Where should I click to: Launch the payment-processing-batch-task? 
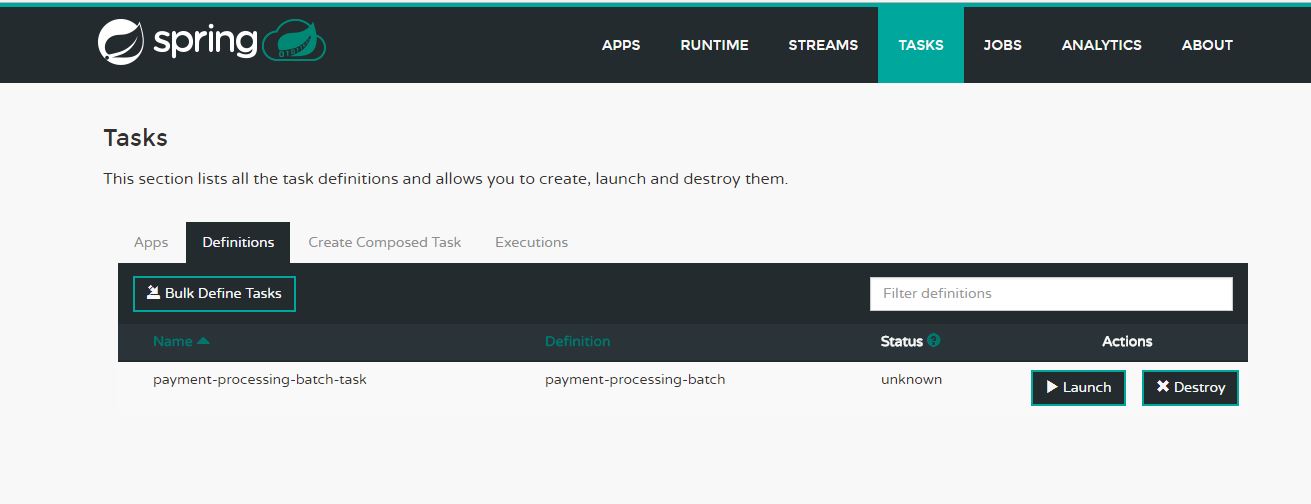[1078, 387]
